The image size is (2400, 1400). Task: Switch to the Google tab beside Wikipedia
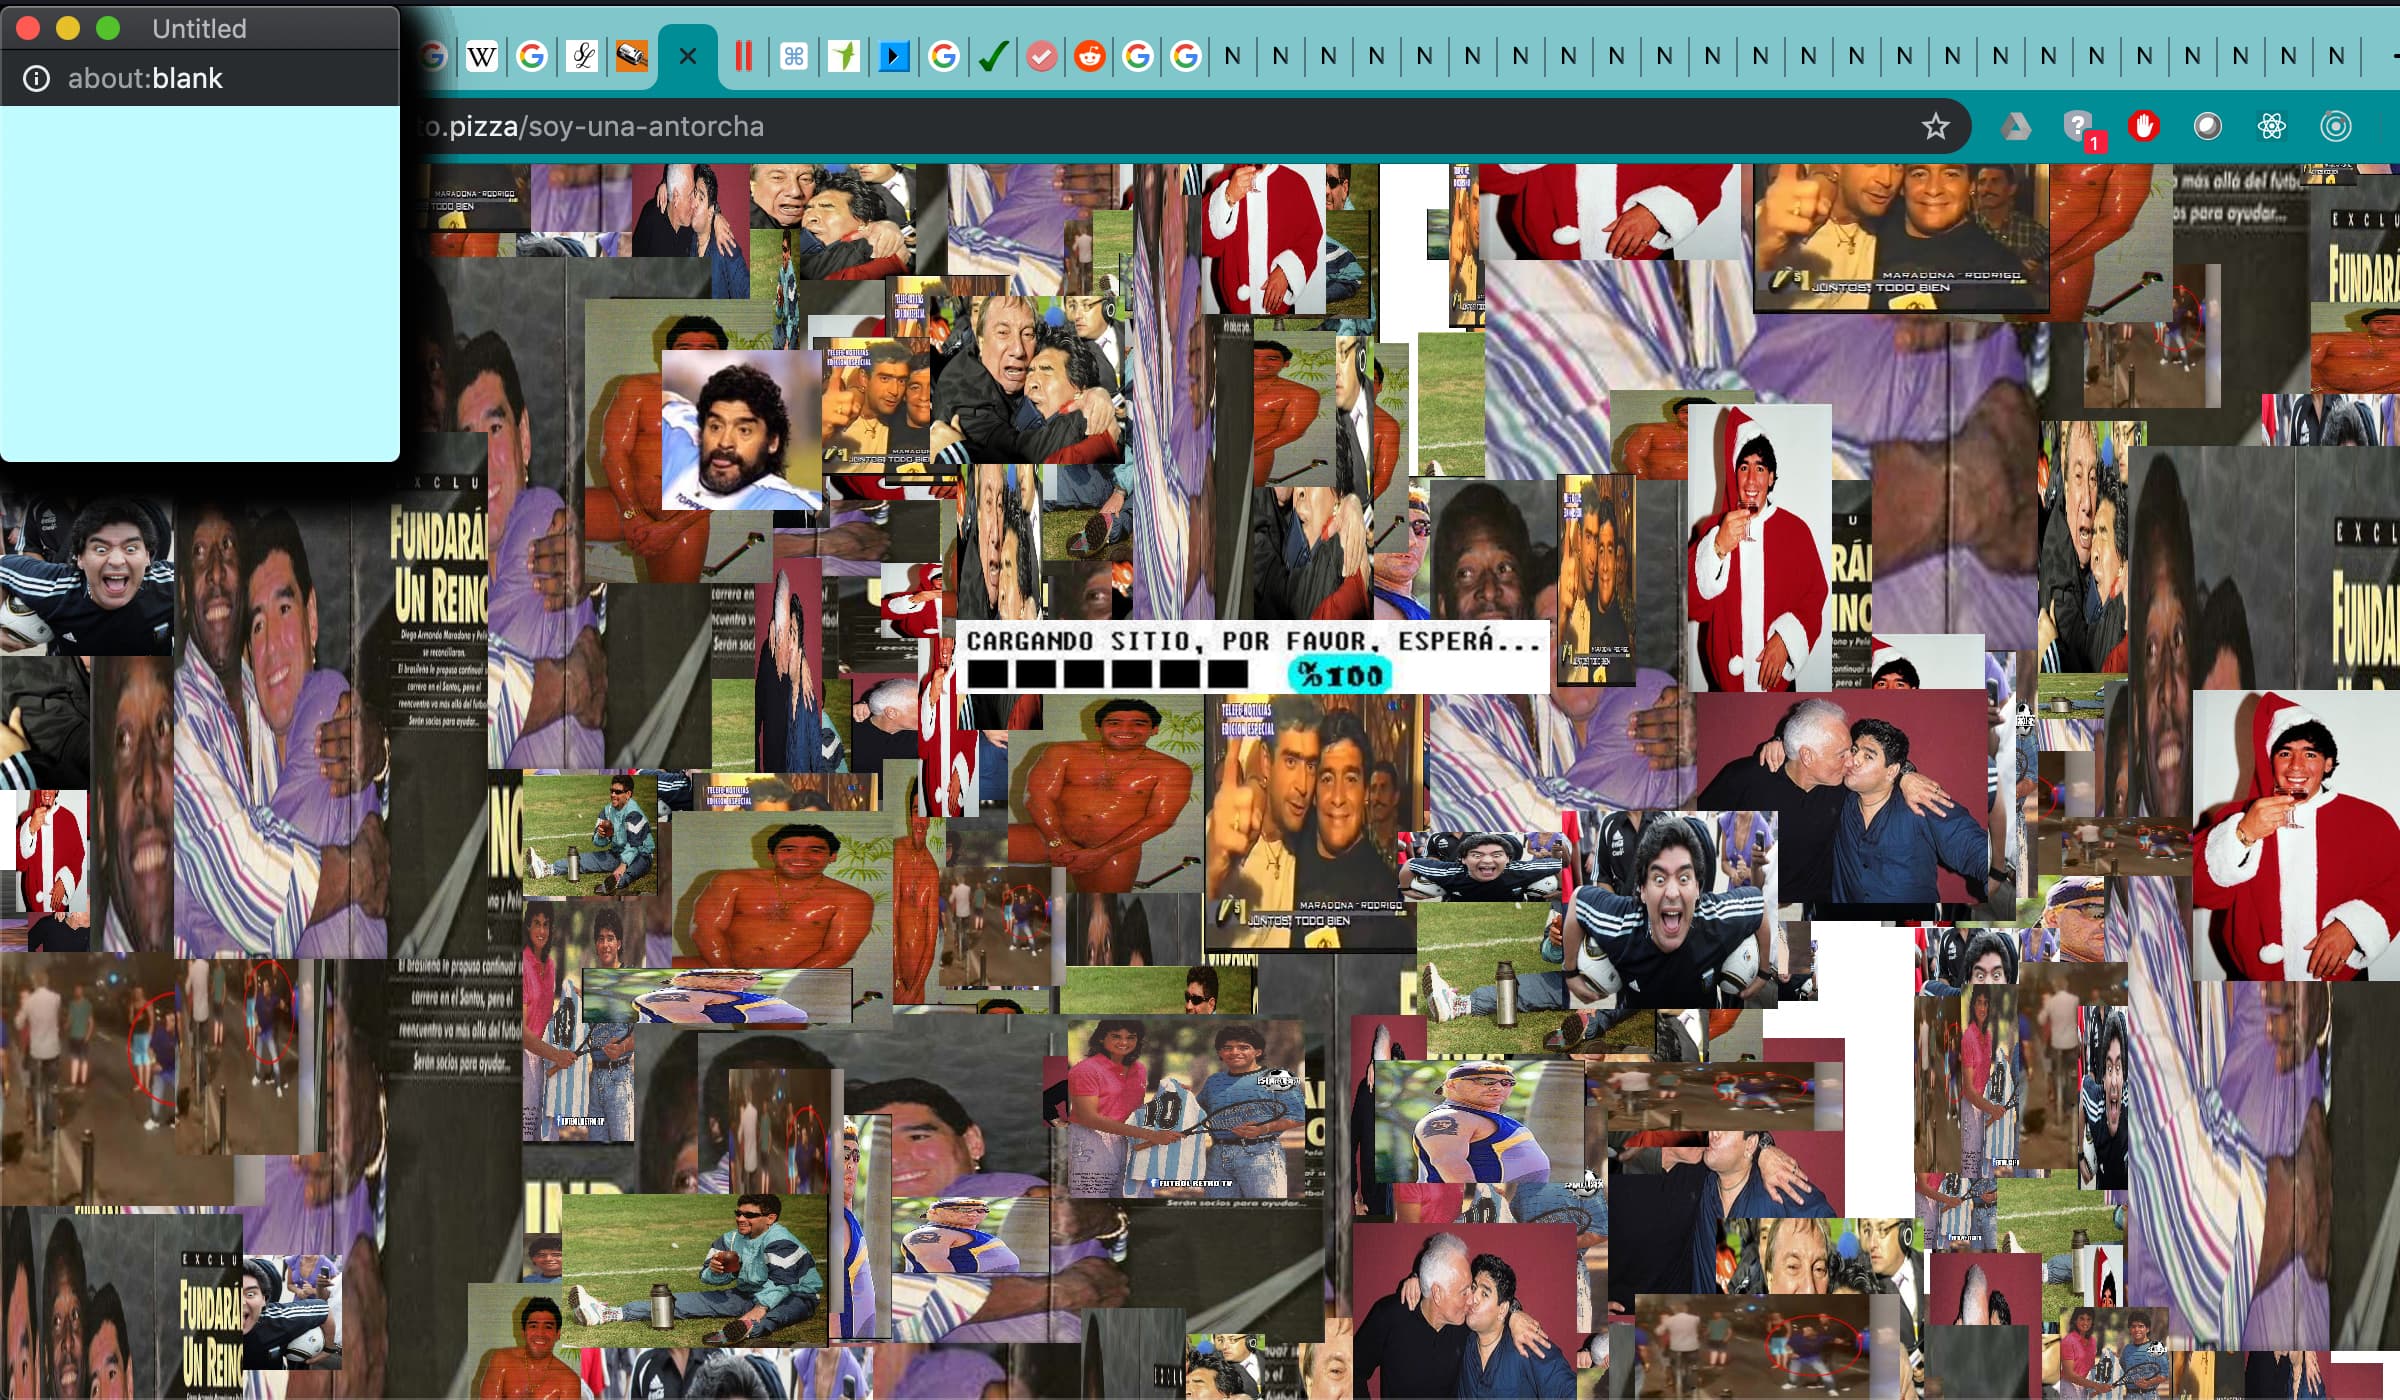click(532, 57)
